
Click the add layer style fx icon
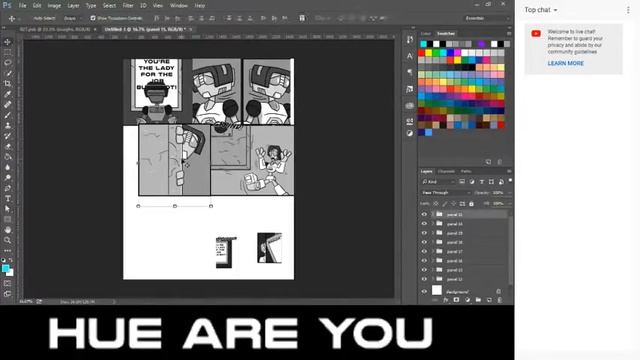click(446, 300)
